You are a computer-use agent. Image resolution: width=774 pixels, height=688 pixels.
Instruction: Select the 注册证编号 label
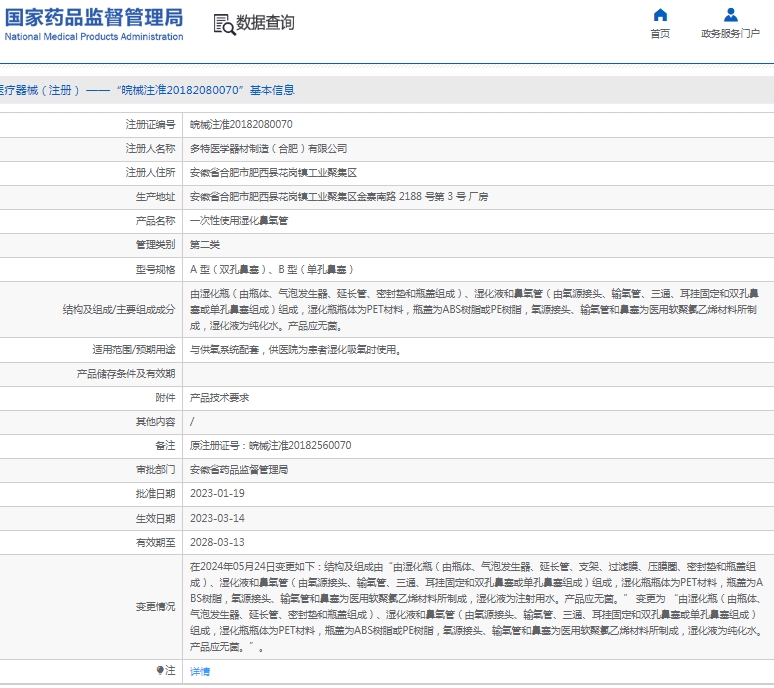(151, 124)
